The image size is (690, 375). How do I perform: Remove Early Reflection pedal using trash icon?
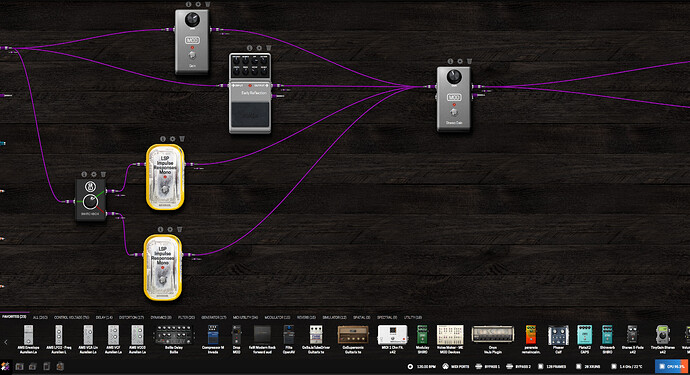269,48
